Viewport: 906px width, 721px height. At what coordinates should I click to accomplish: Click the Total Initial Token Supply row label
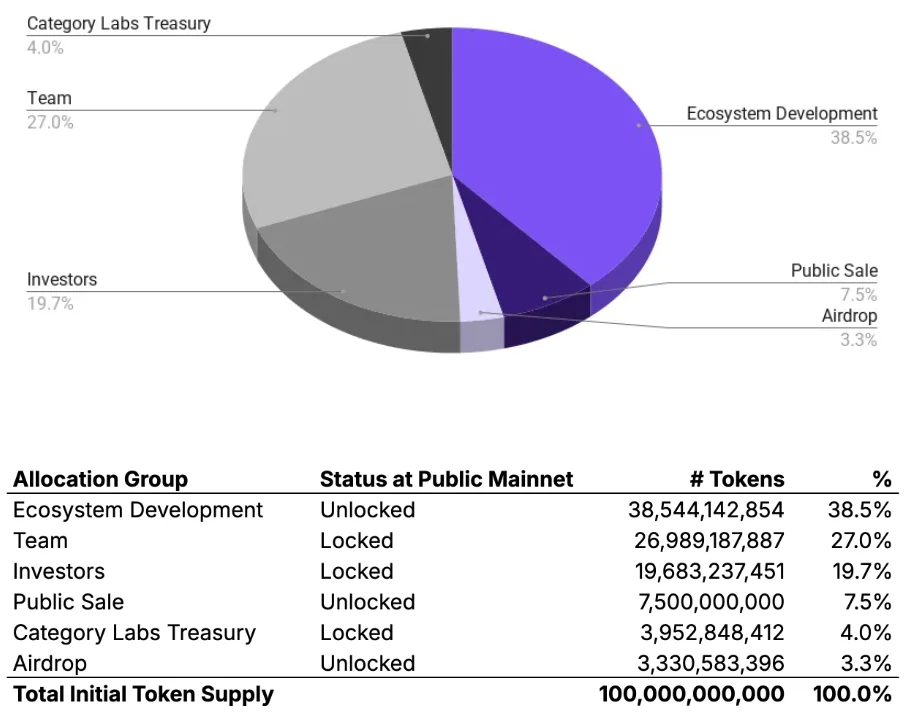click(143, 694)
